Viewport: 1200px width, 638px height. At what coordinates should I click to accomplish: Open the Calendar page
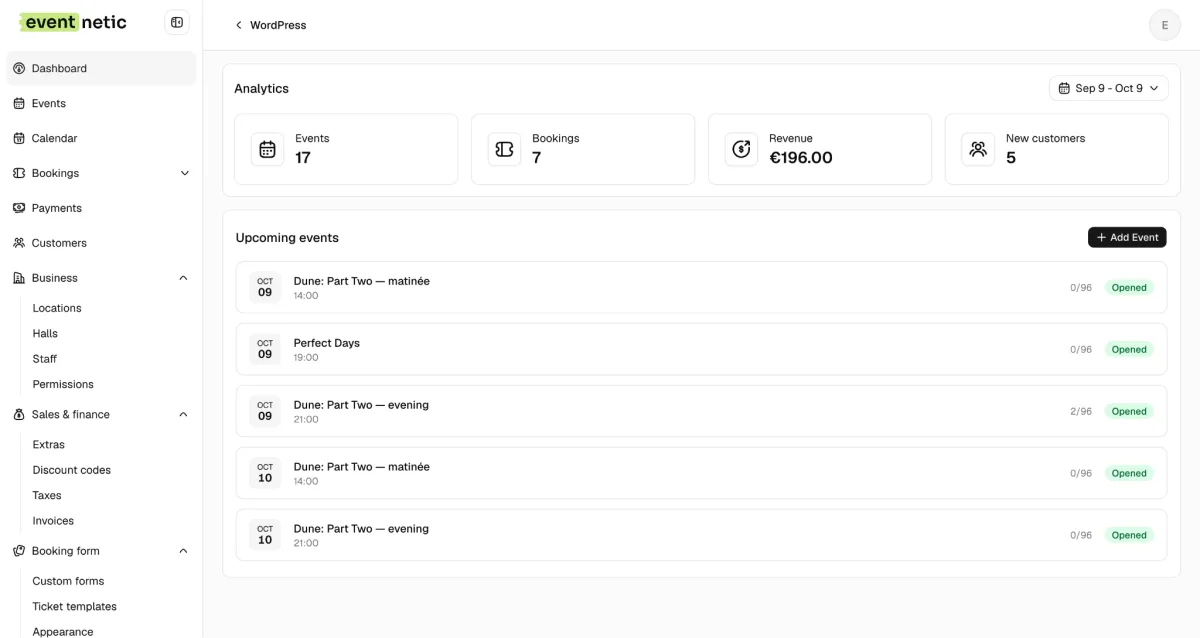[x=101, y=138]
